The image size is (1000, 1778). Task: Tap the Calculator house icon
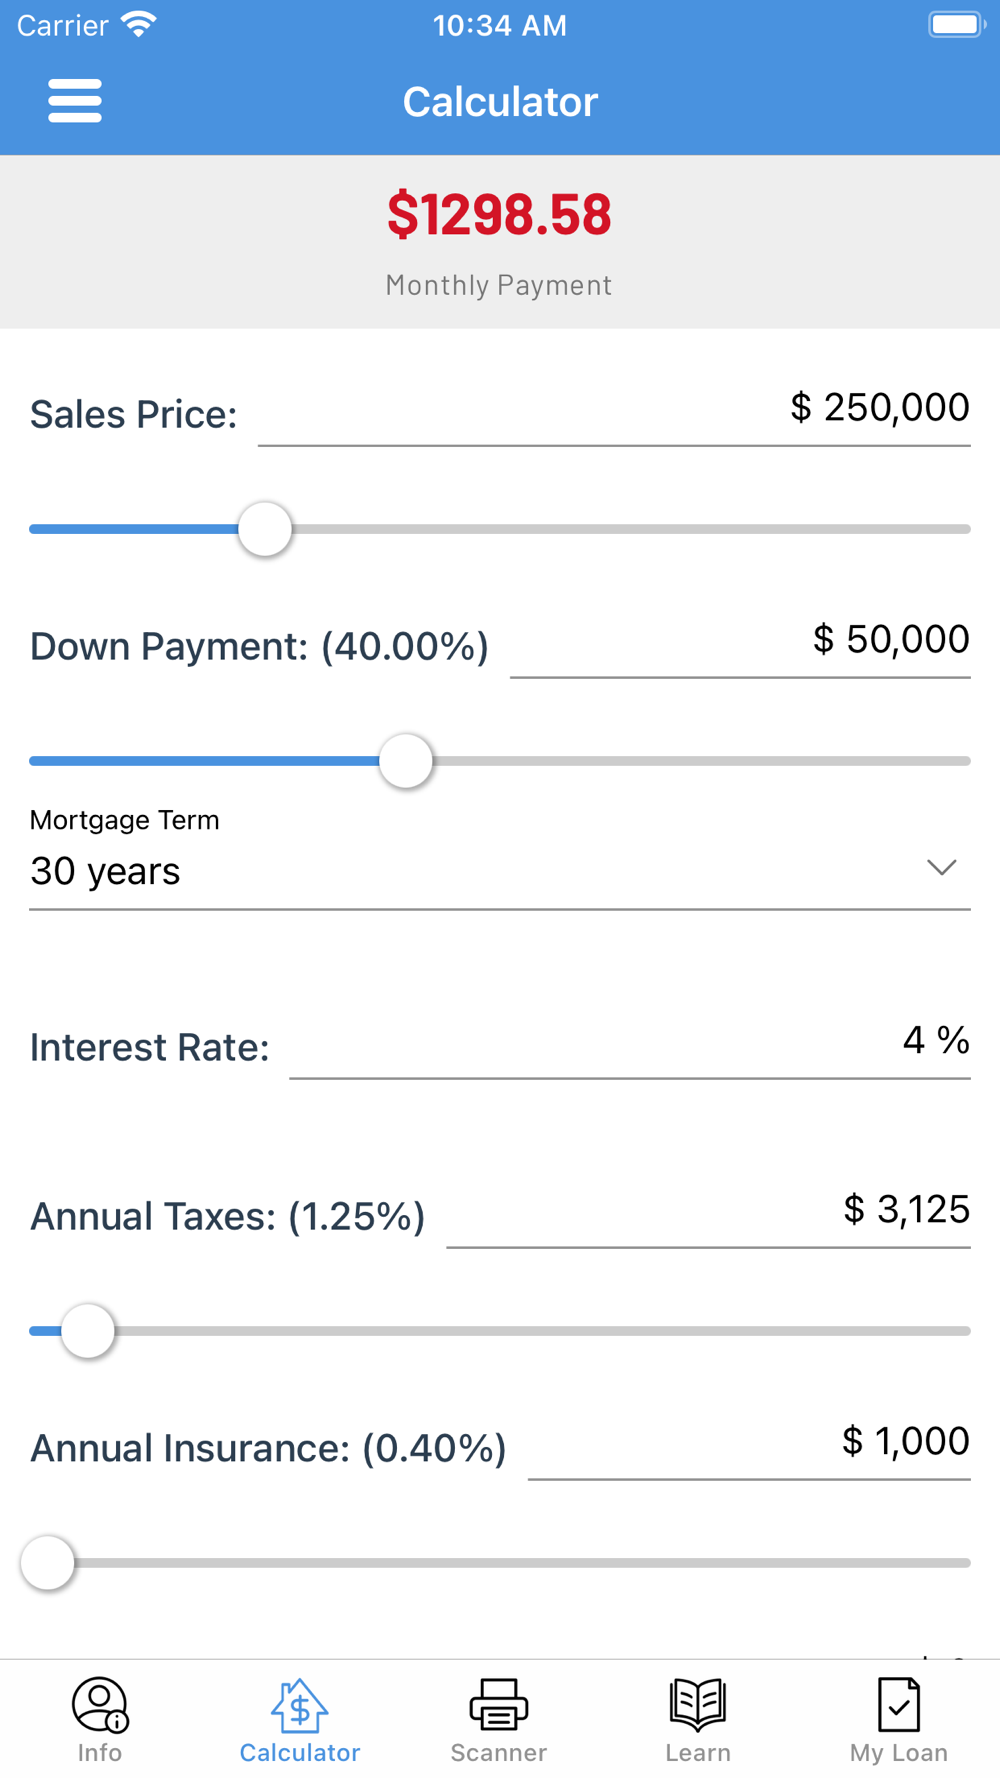click(x=299, y=1704)
